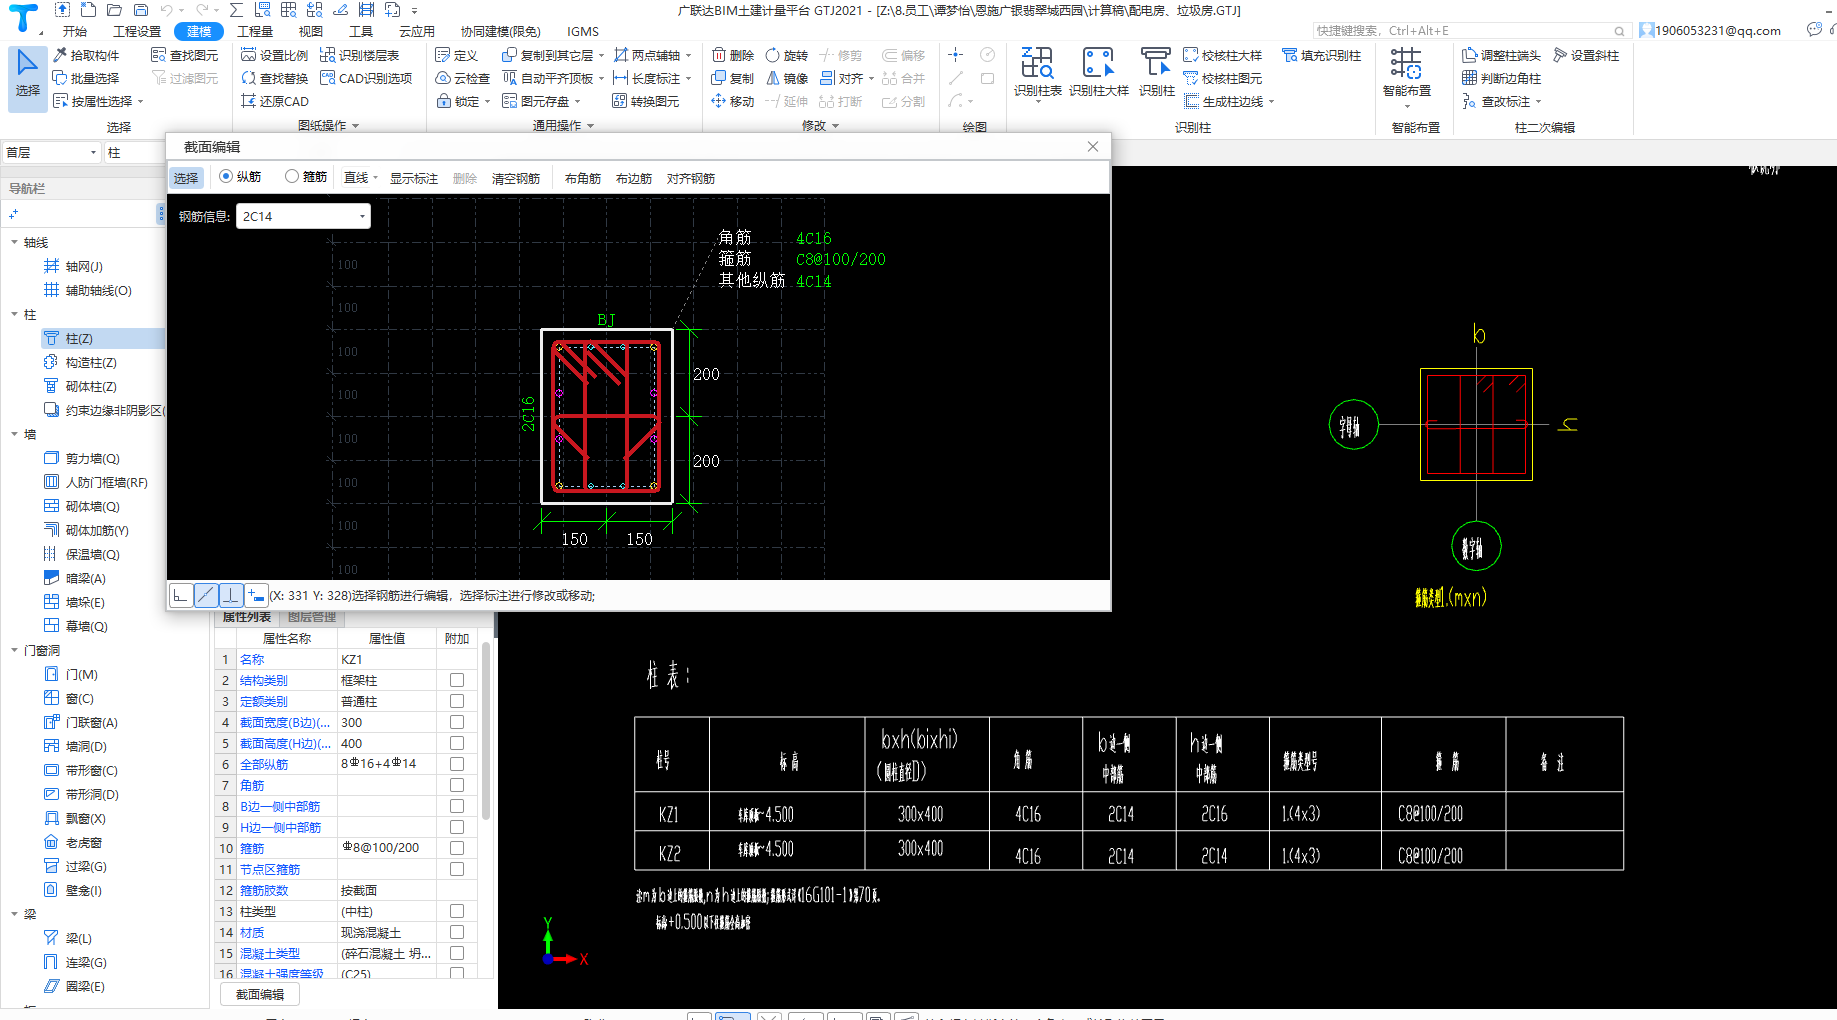1837x1020 pixels.
Task: Expand the 图纸操作 group arrow
Action: [x=355, y=126]
